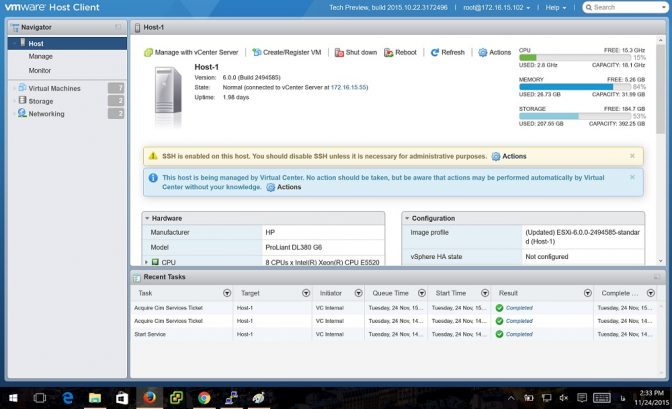Select the Start Service task row
The width and height of the screenshot is (672, 409).
click(393, 334)
